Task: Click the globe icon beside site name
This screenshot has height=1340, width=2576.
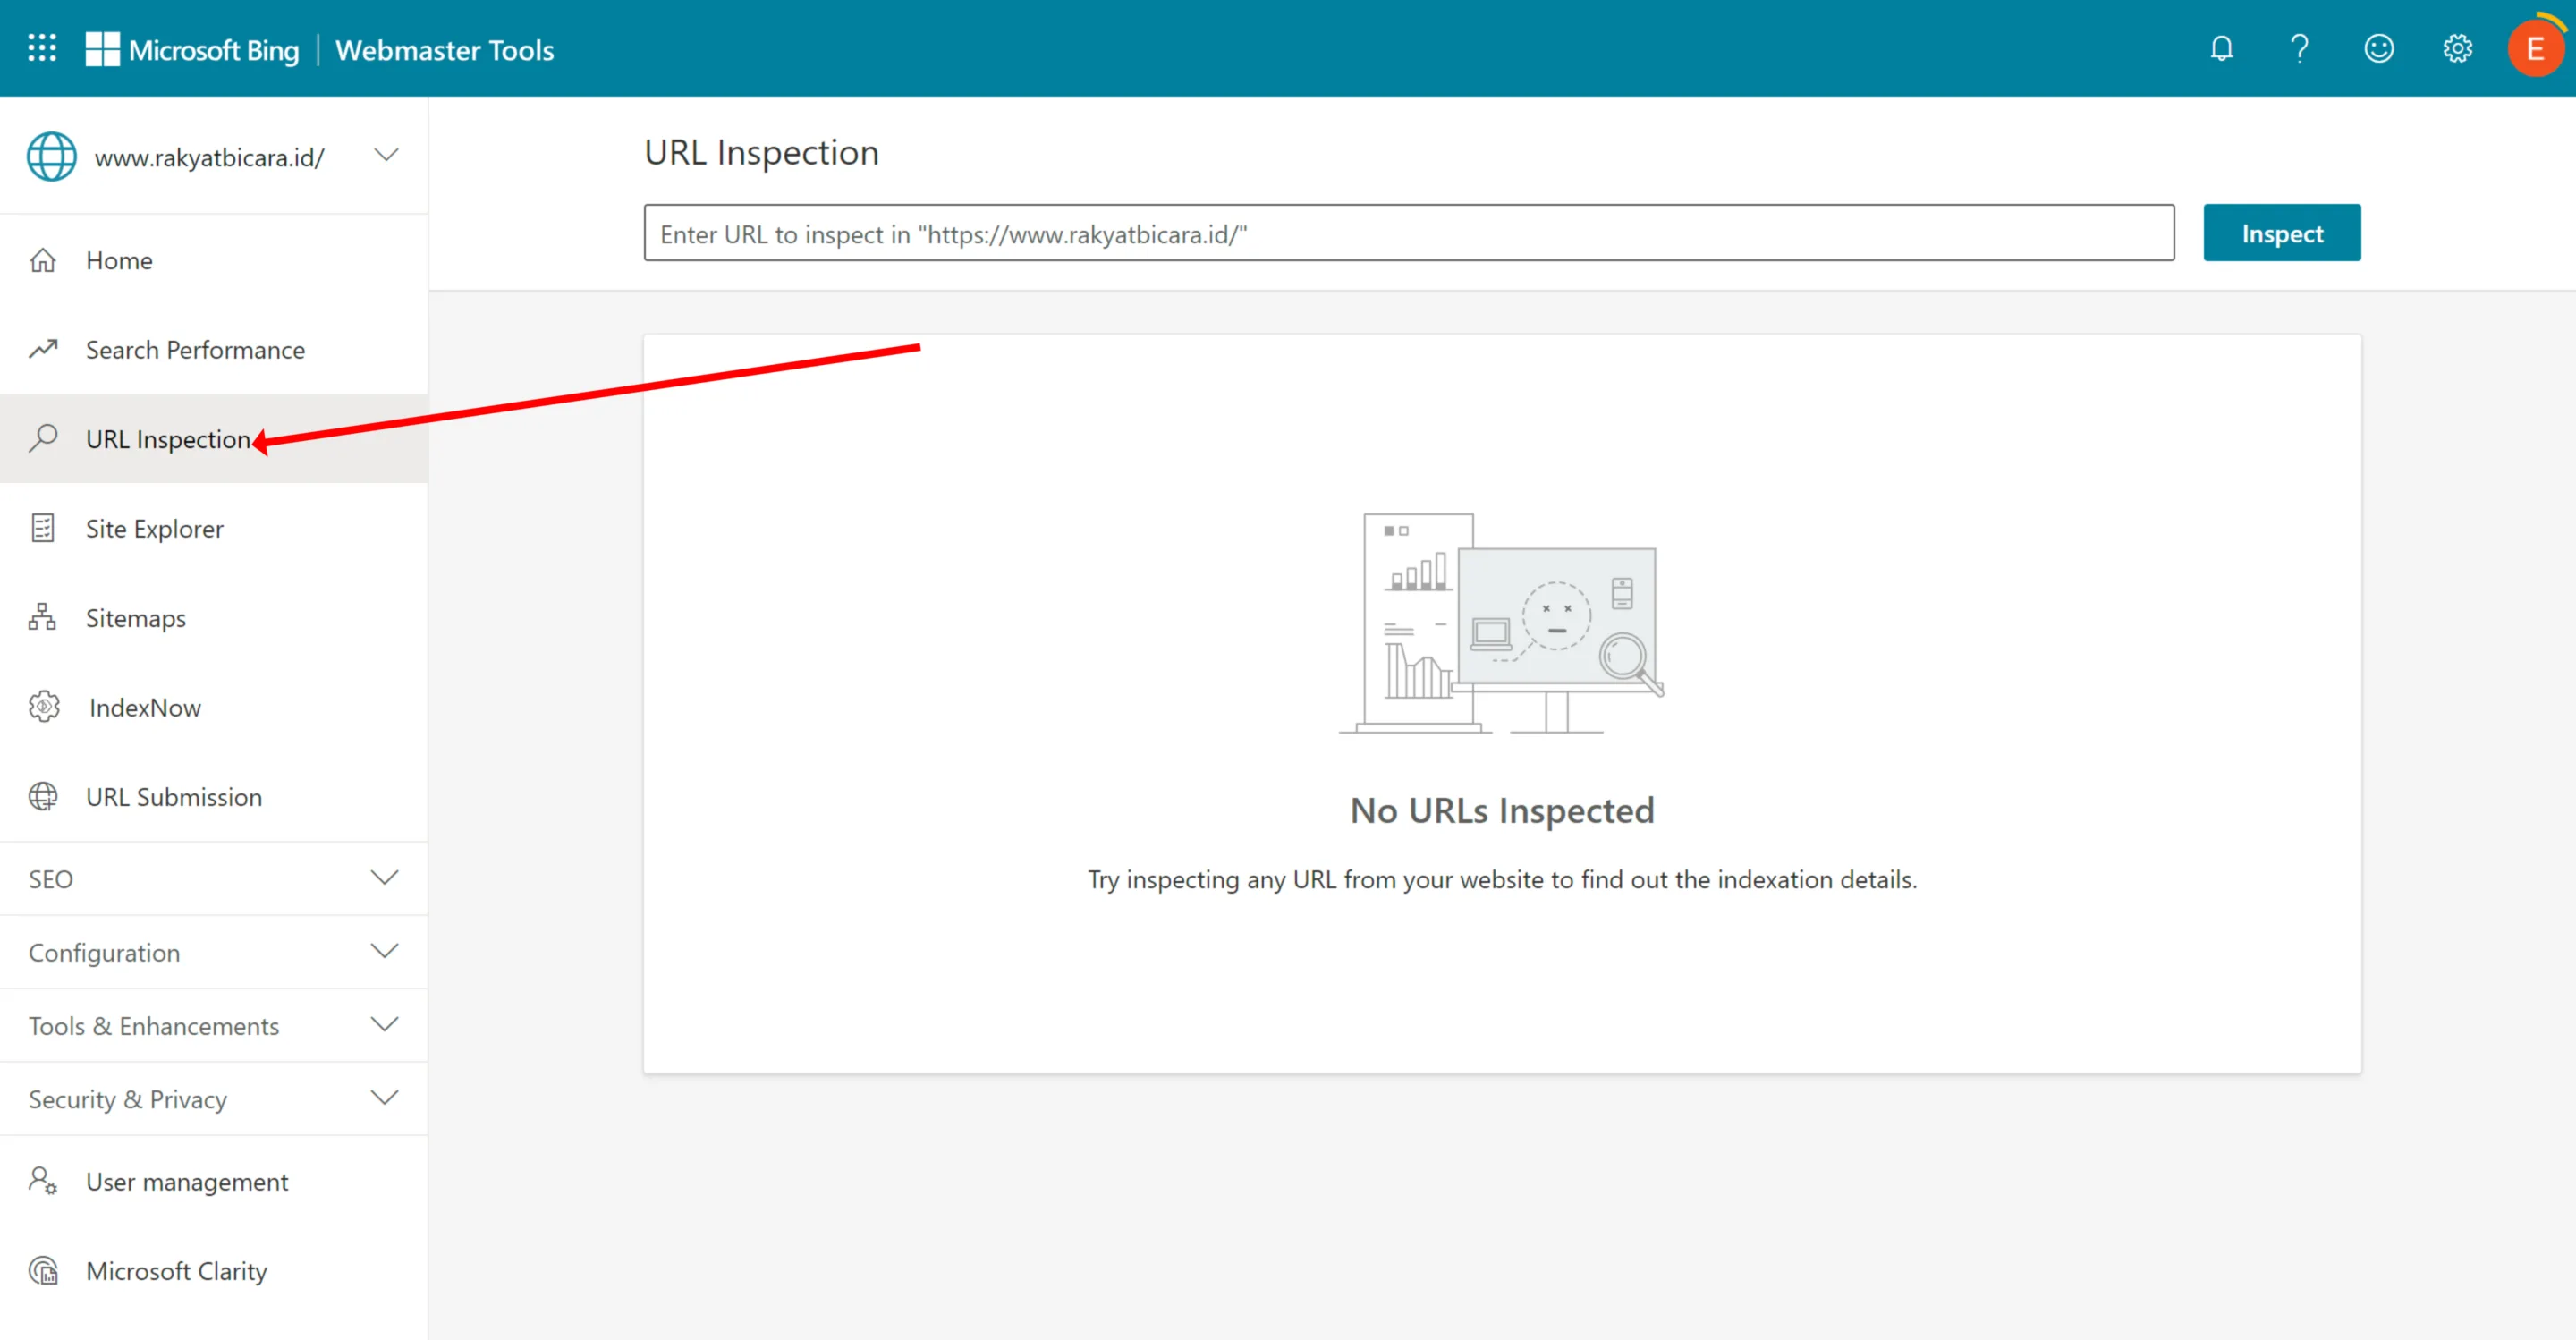Action: (51, 157)
